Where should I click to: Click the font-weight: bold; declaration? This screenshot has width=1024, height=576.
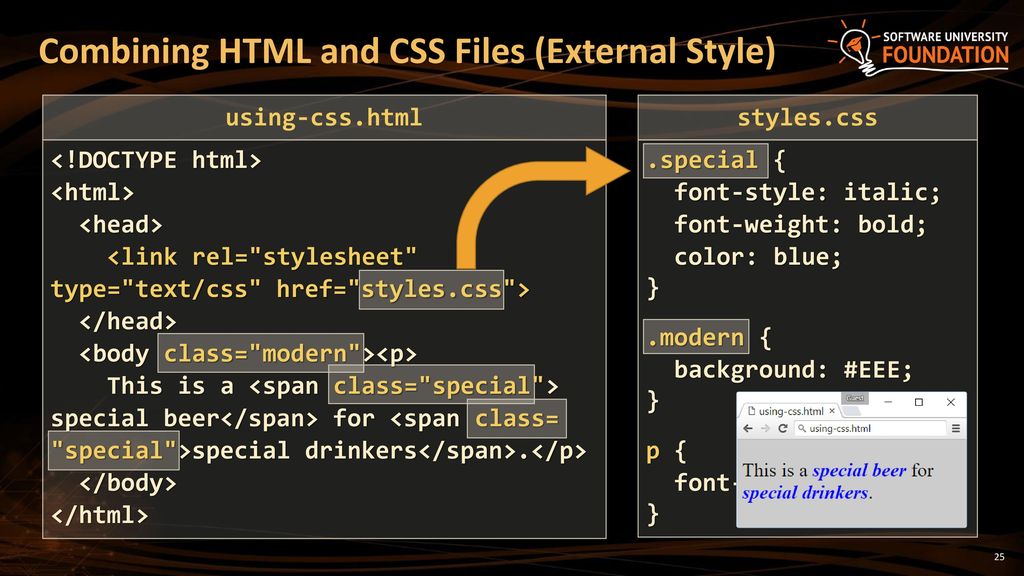[800, 225]
